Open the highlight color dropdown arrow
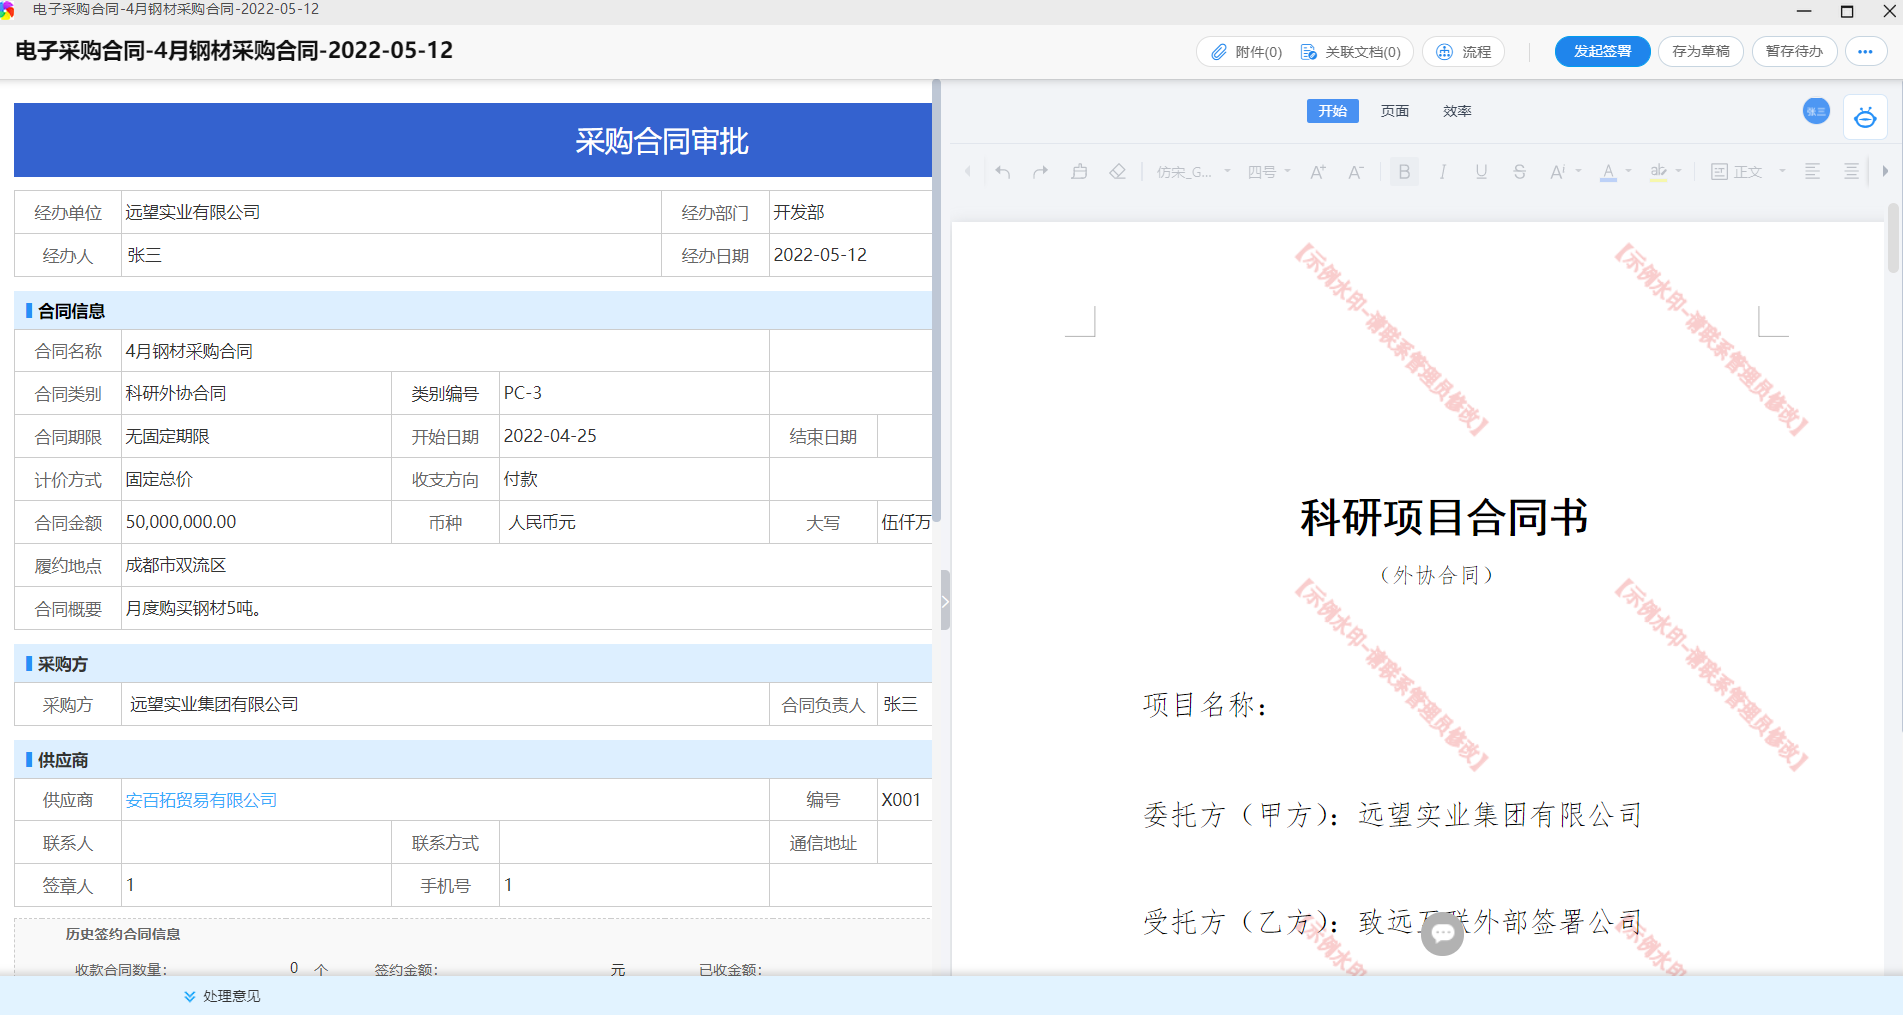The height and width of the screenshot is (1015, 1903). pos(1679,171)
